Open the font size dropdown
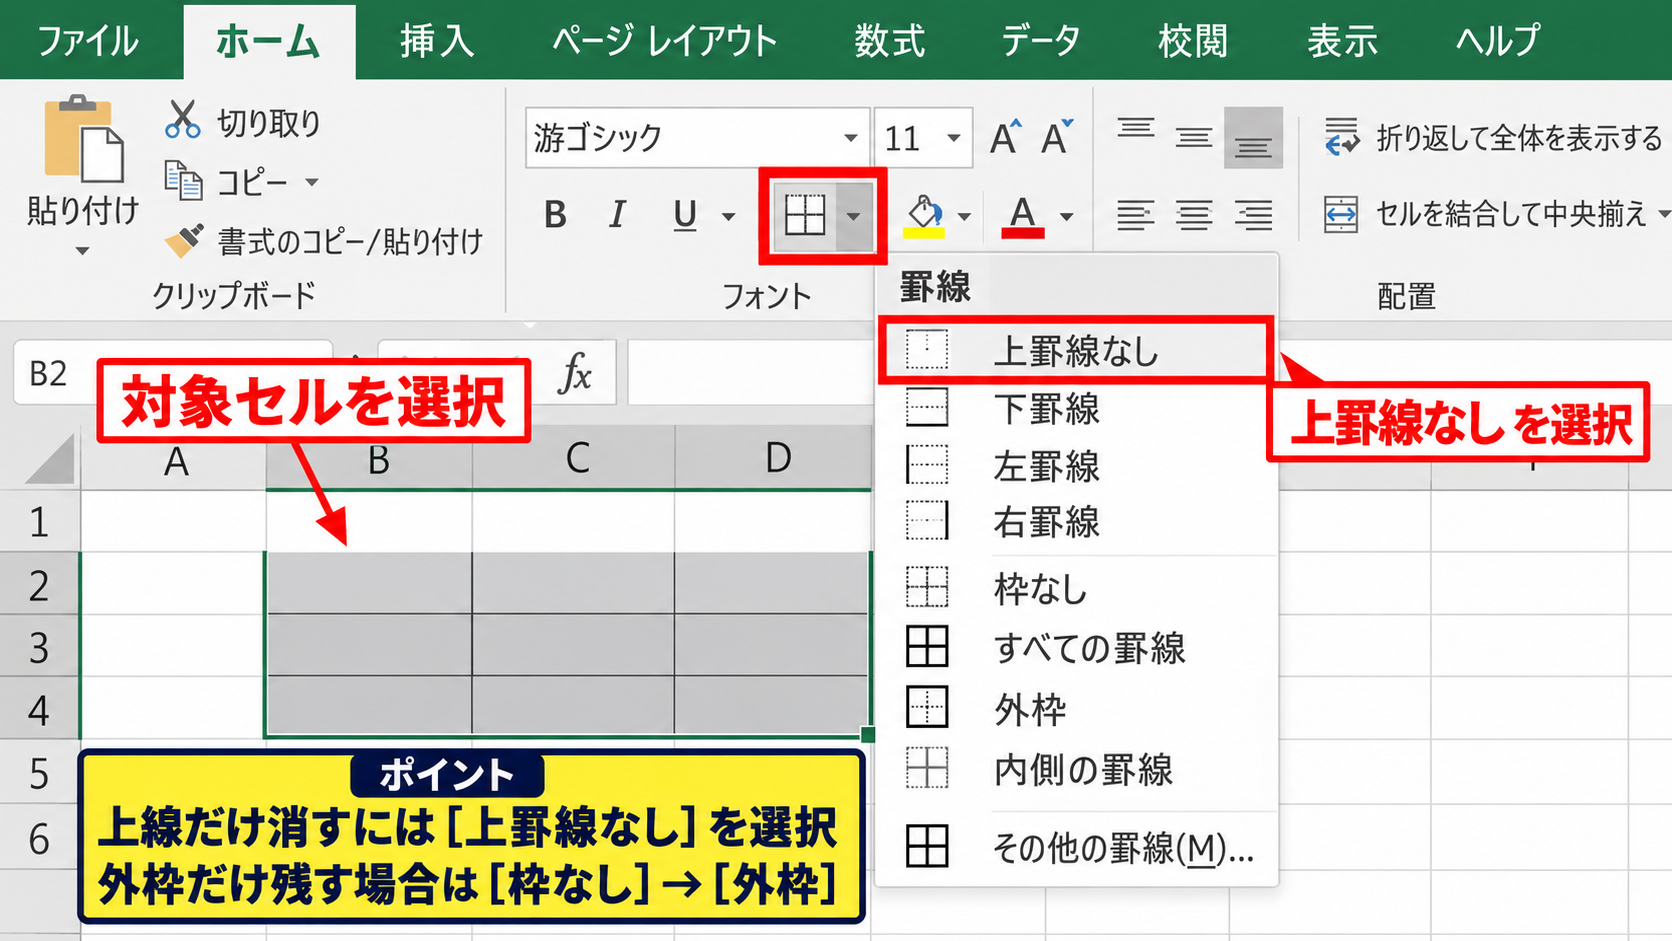Screen dimensions: 1672x941 (x=954, y=138)
